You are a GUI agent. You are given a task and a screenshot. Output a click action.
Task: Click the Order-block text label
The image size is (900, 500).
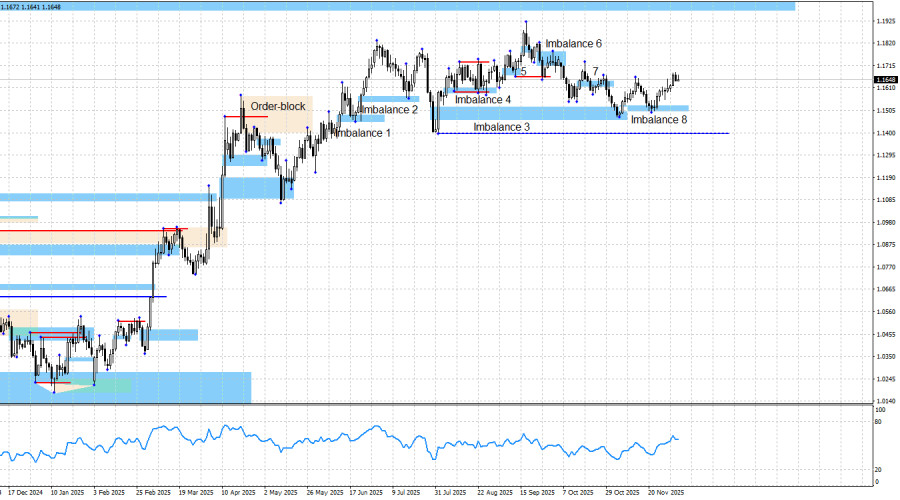(278, 107)
